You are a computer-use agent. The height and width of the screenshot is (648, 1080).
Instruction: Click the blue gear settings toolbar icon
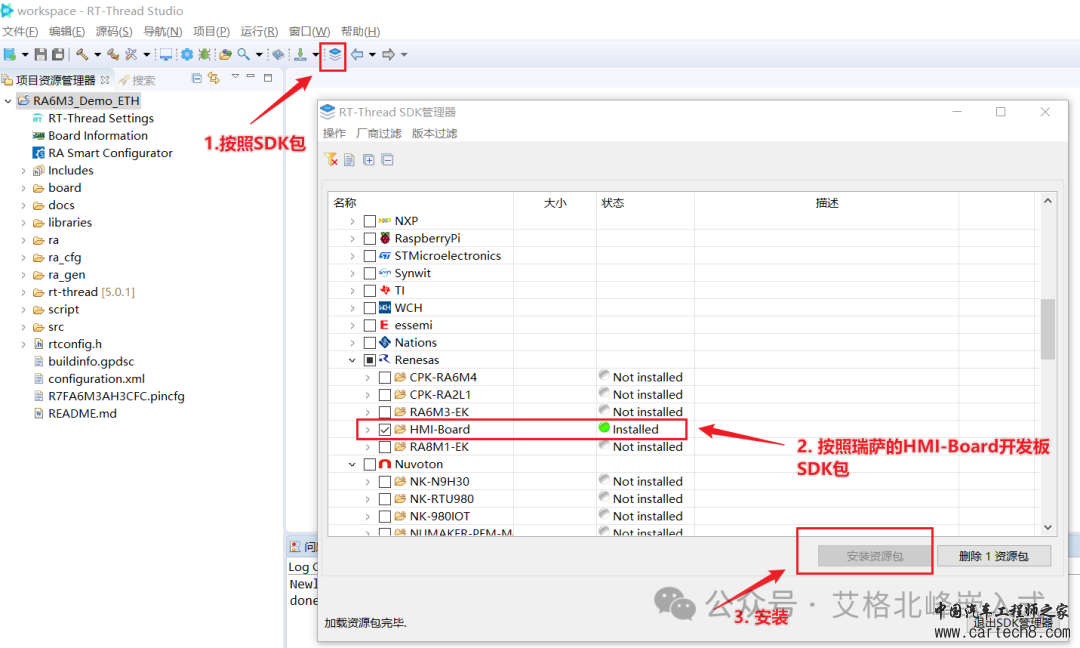click(x=187, y=54)
